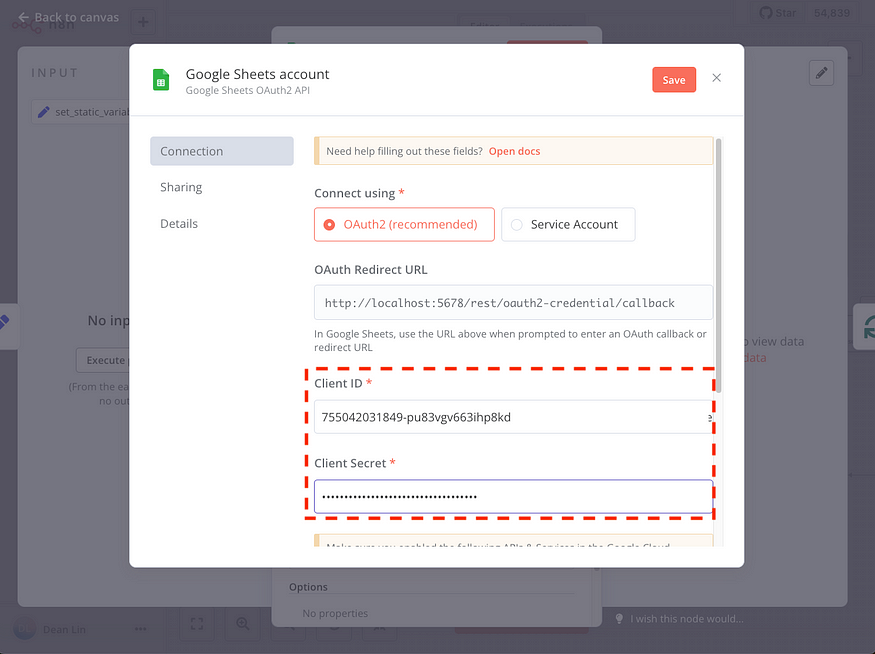Select OAuth2 (recommended) radio option

tap(404, 224)
